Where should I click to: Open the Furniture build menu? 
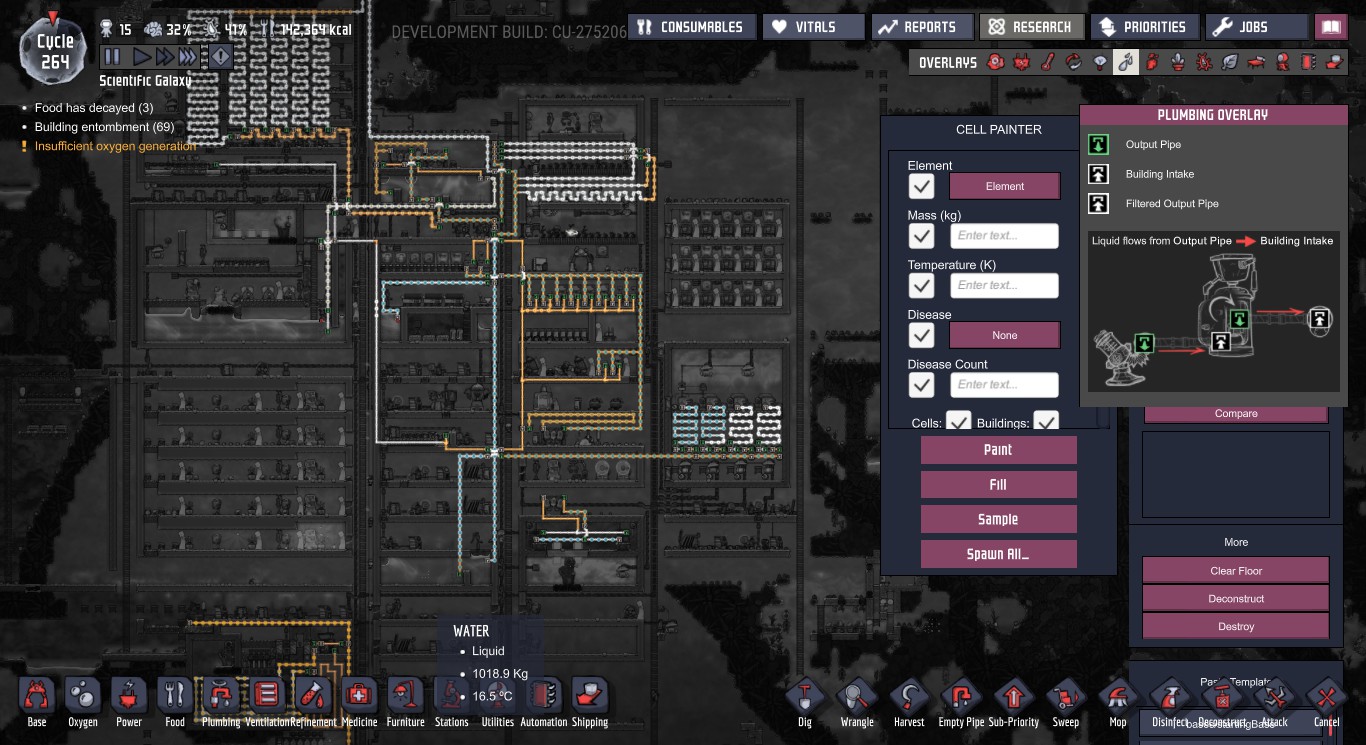tap(405, 702)
